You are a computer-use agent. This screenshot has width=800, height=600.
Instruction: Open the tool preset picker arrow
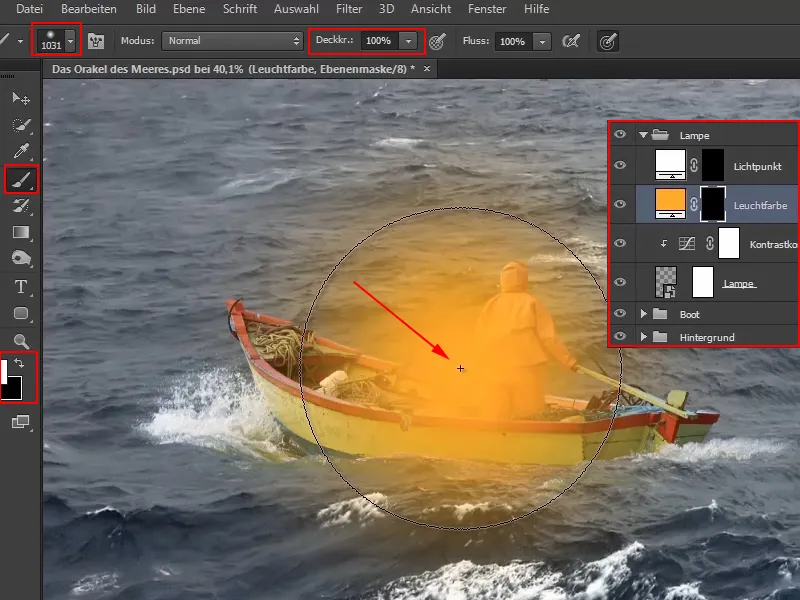click(20, 41)
